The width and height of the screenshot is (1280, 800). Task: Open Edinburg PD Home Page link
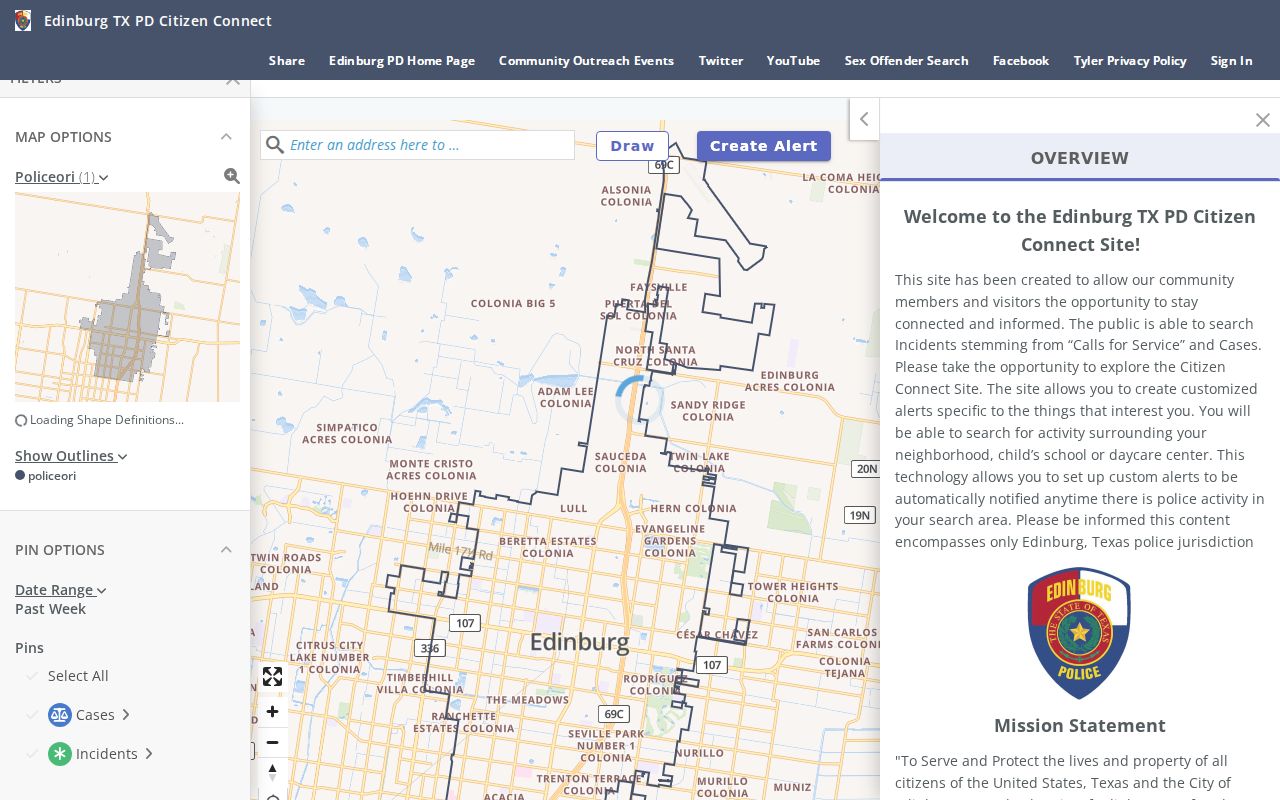click(402, 61)
